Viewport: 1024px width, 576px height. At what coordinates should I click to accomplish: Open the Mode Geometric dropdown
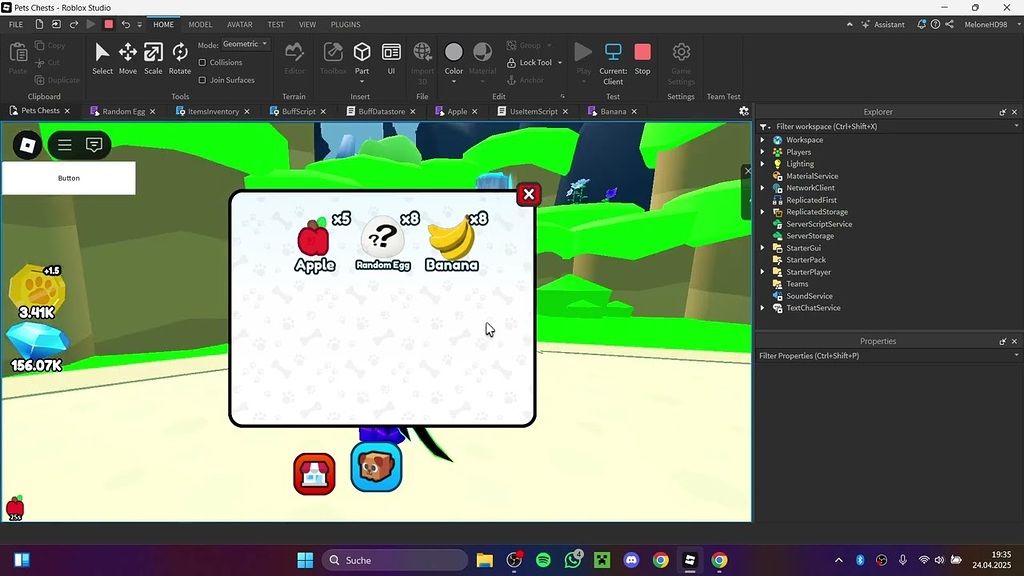(x=246, y=44)
